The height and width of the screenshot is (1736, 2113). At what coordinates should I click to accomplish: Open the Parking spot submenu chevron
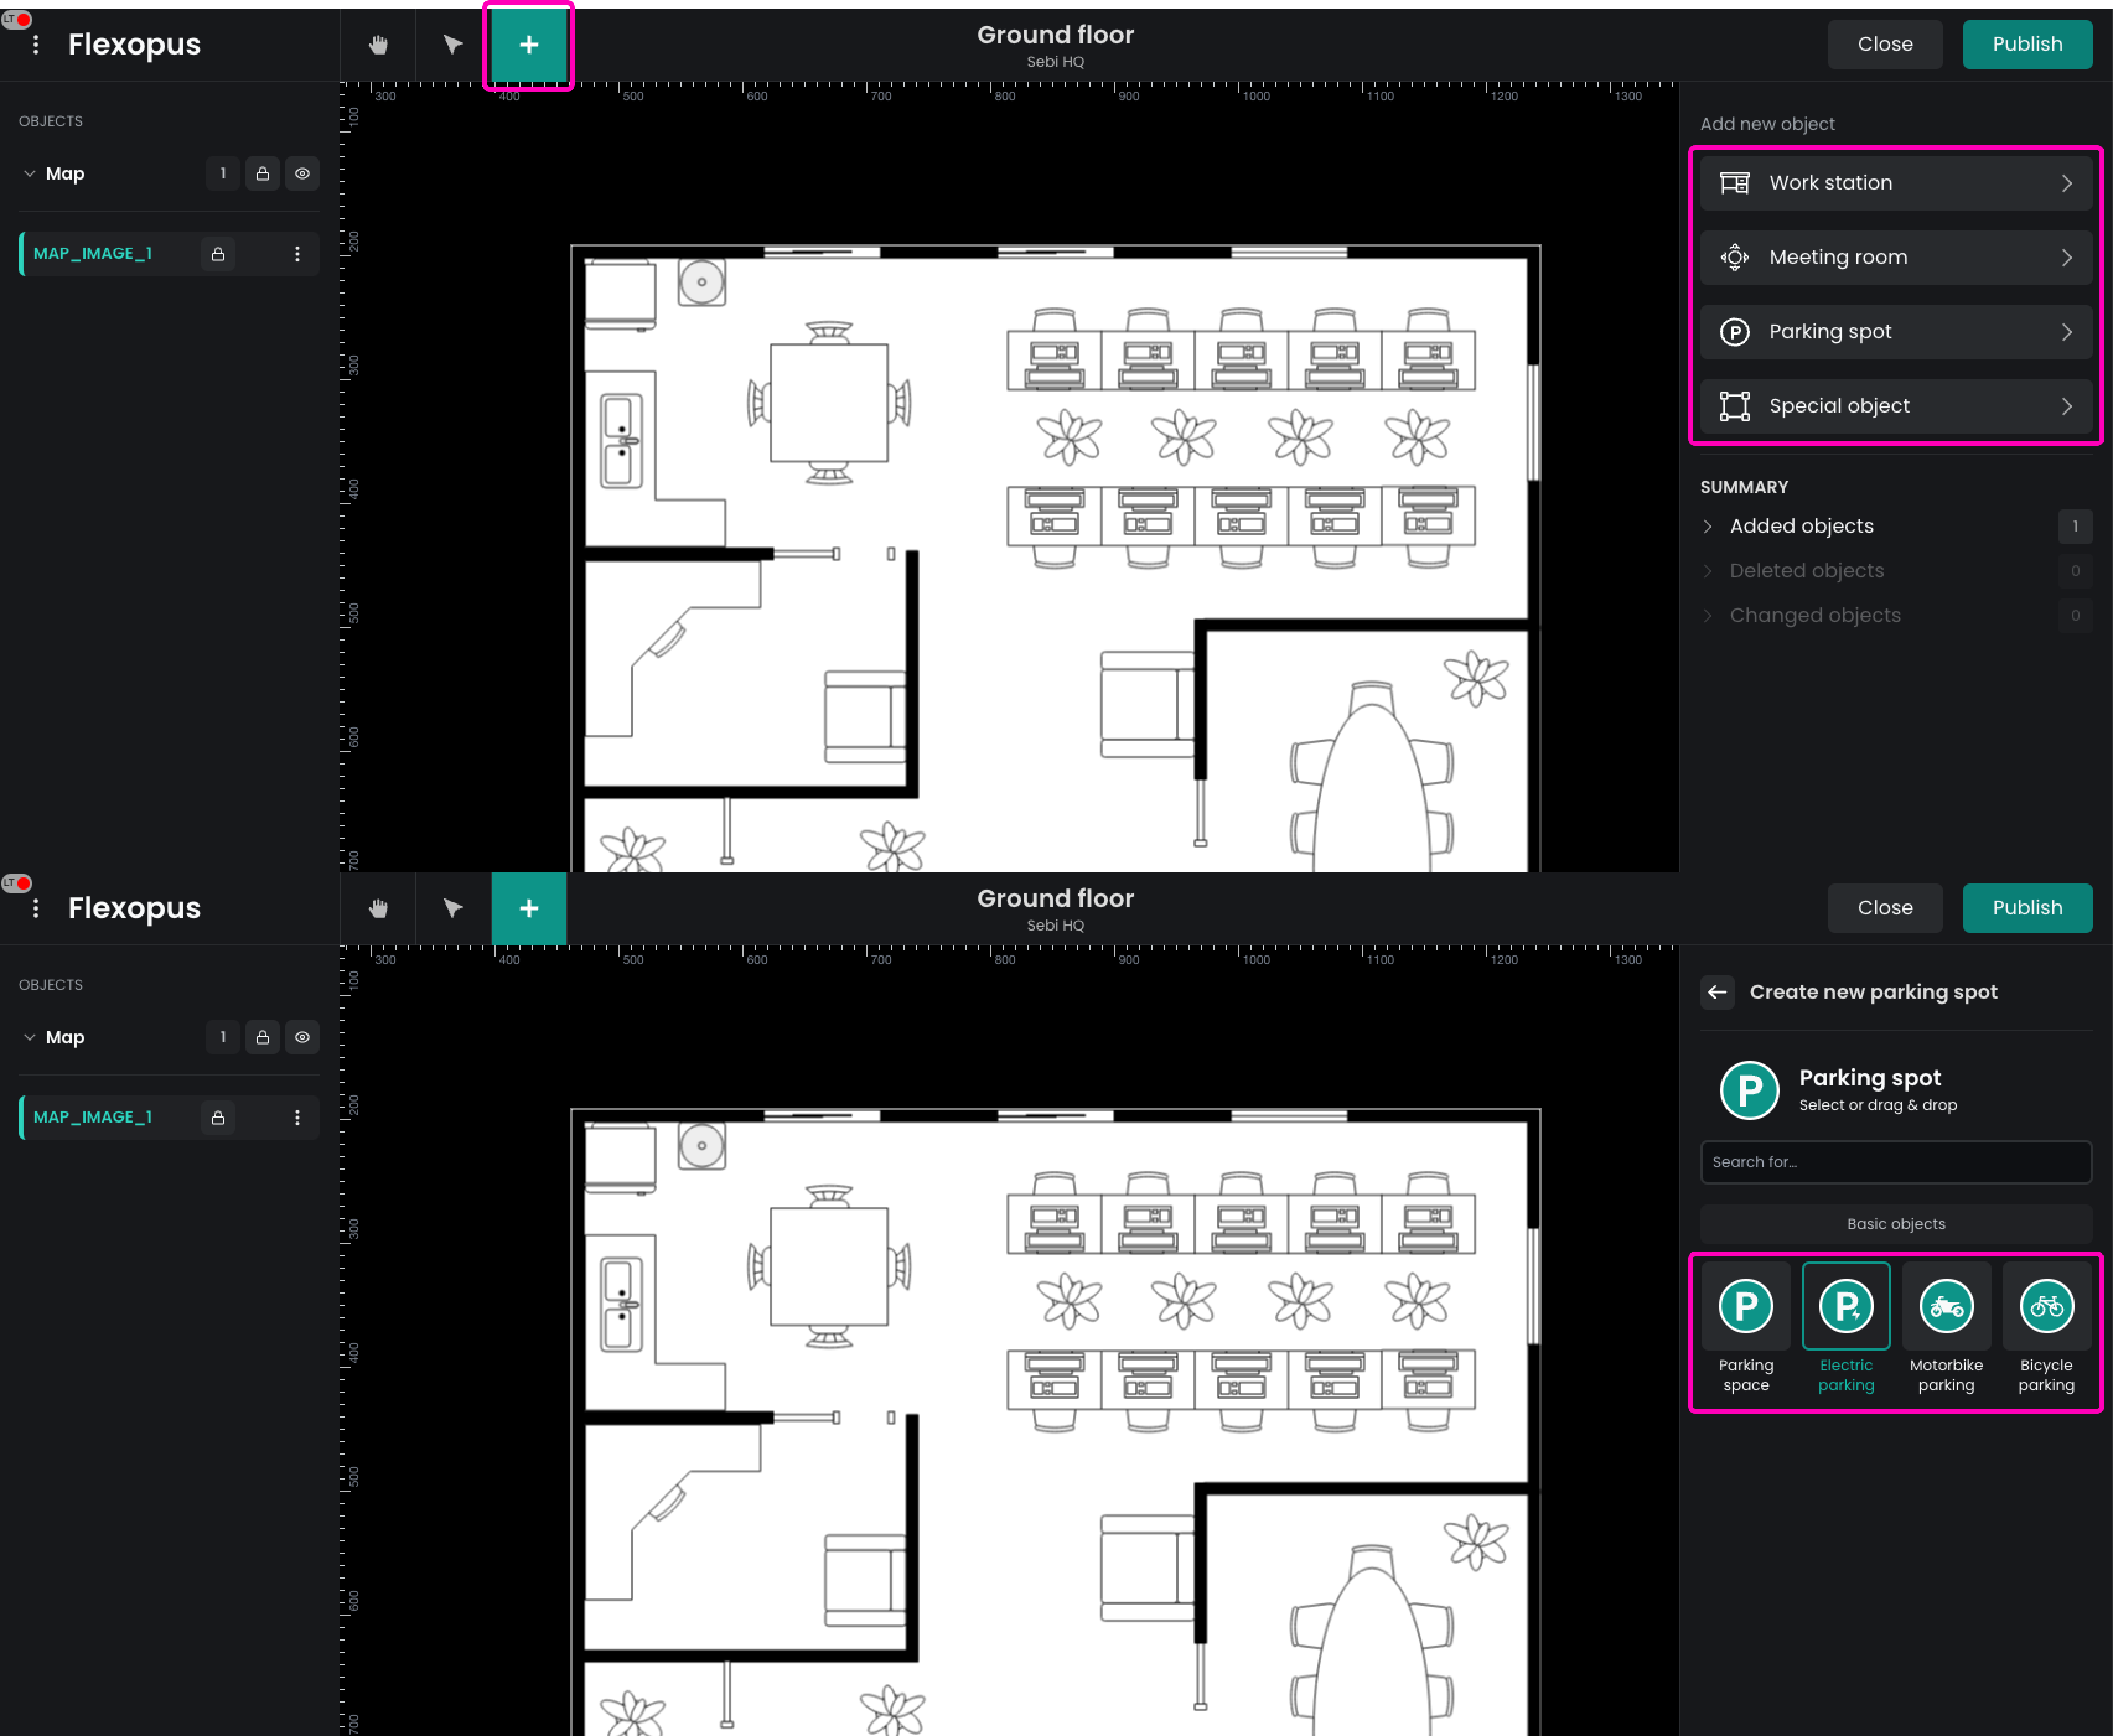pyautogui.click(x=2066, y=332)
